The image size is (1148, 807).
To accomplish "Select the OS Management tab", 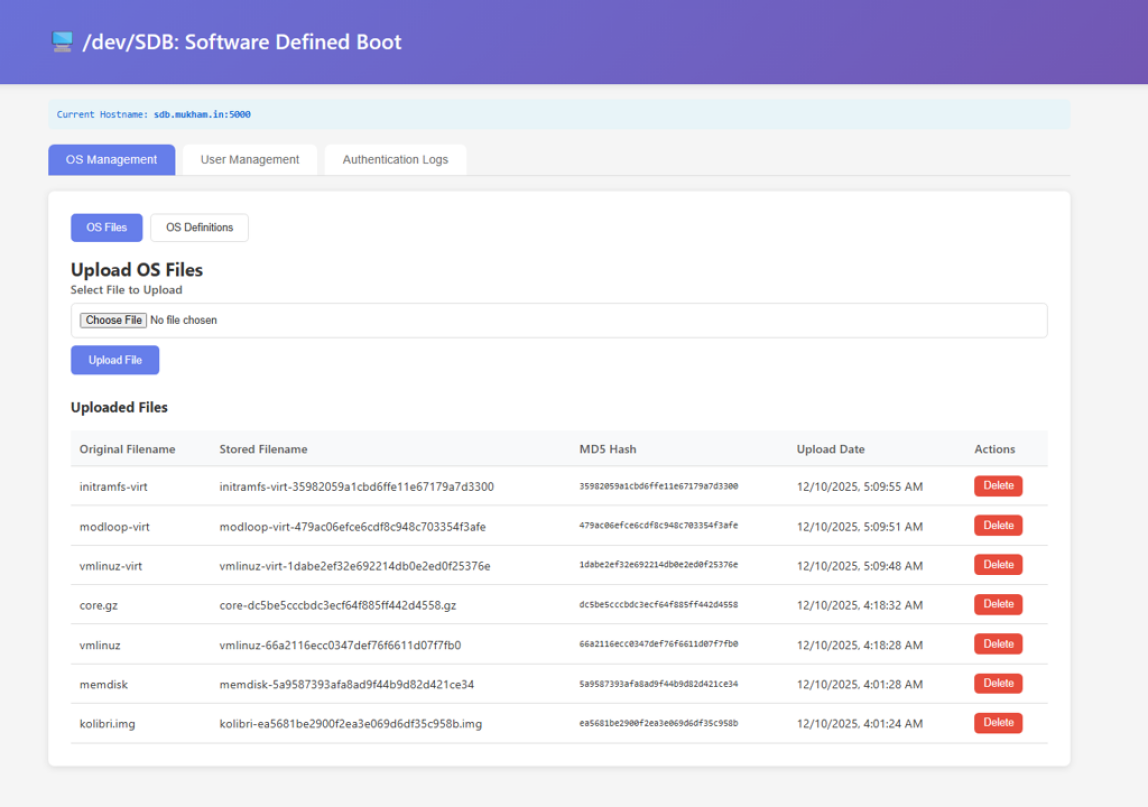I will click(x=111, y=160).
